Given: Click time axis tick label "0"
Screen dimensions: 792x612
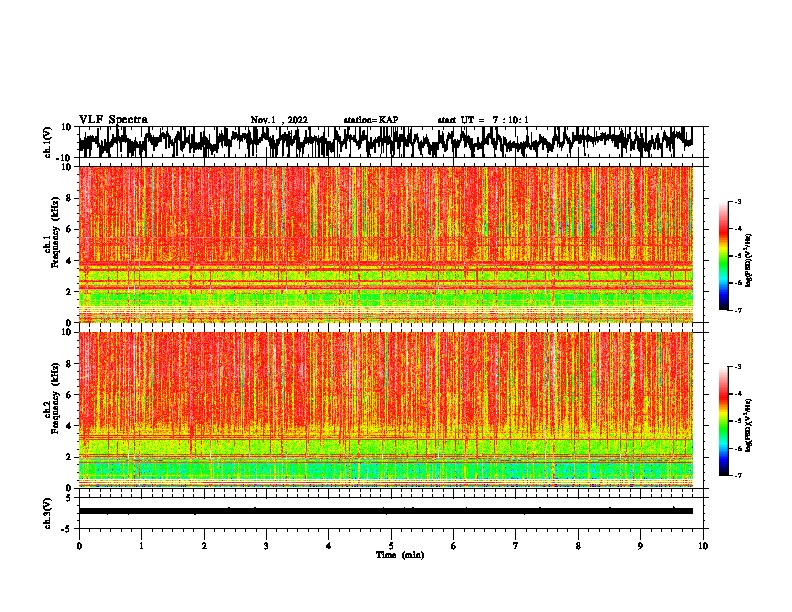Looking at the screenshot, I should coord(79,546).
